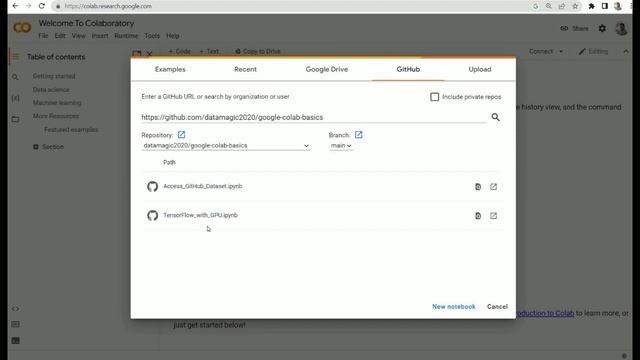640x360 pixels.
Task: Jump to Machine learning section
Action: click(x=57, y=103)
